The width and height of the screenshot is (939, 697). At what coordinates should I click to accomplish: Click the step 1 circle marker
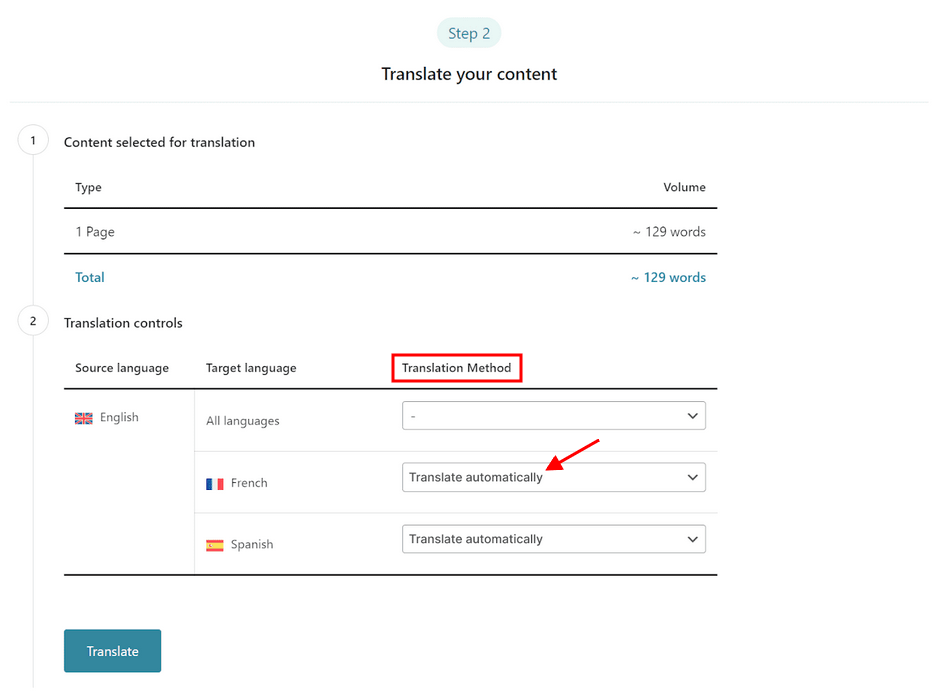click(x=33, y=141)
